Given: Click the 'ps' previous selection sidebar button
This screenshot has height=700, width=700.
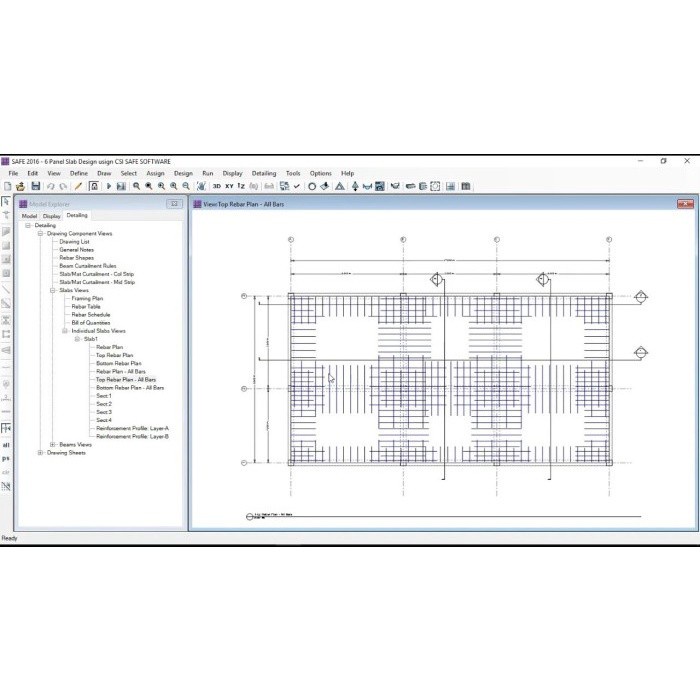Looking at the screenshot, I should pos(6,458).
